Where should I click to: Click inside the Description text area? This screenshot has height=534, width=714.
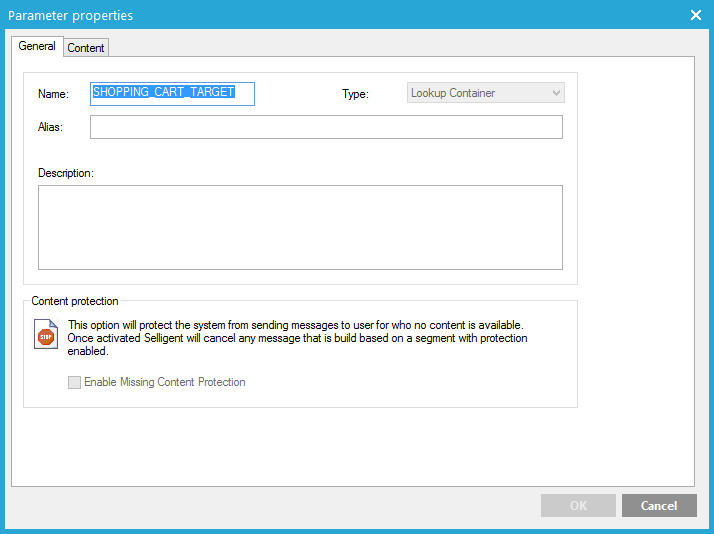pos(300,227)
